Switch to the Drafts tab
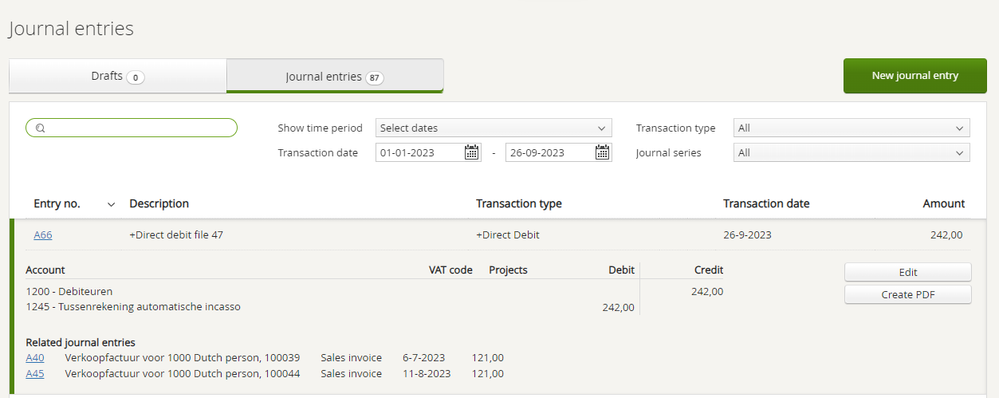This screenshot has width=999, height=398. coord(118,76)
